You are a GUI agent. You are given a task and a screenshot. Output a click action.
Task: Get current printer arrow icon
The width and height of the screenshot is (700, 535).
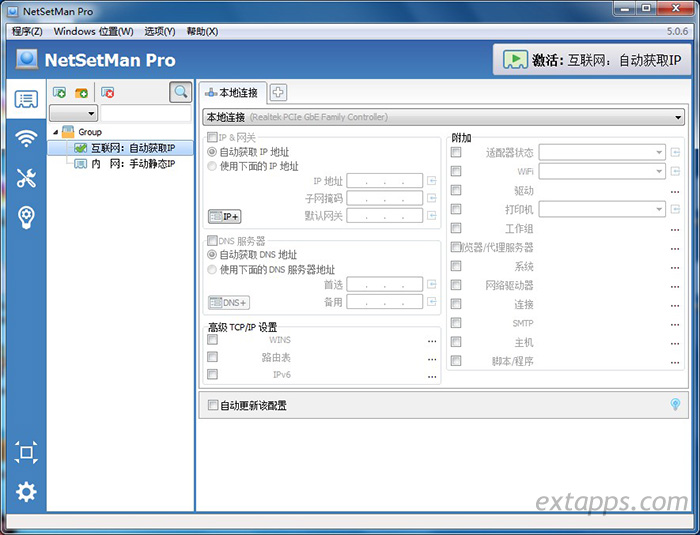coord(675,209)
